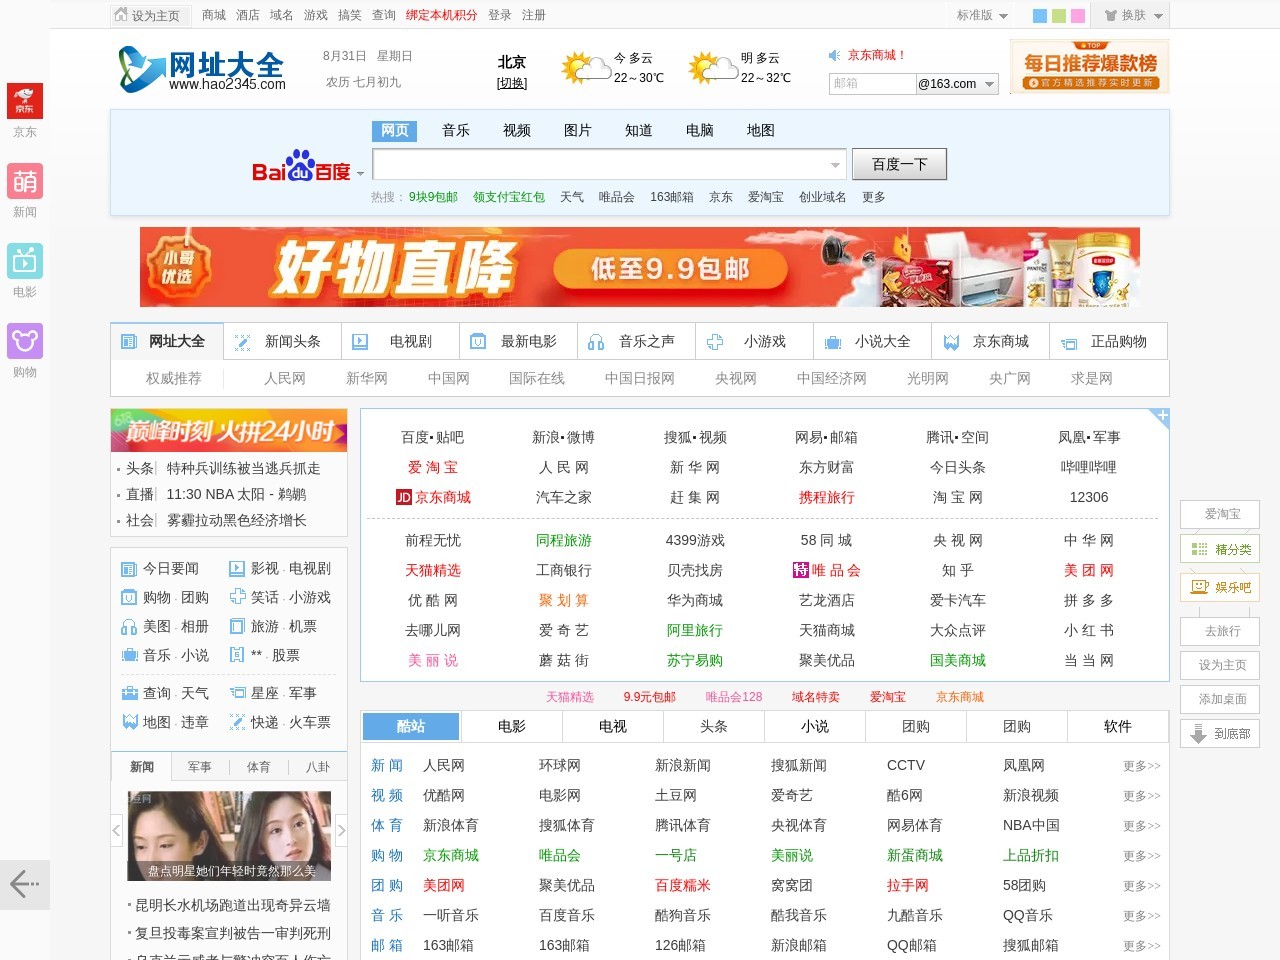1280x960 pixels.
Task: Click the 快递·火车票 category icon
Action: [x=237, y=722]
